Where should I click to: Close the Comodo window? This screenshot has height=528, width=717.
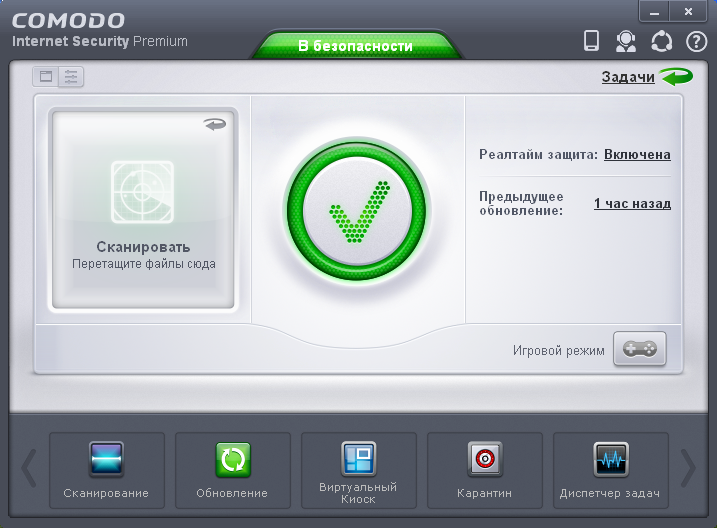point(688,11)
